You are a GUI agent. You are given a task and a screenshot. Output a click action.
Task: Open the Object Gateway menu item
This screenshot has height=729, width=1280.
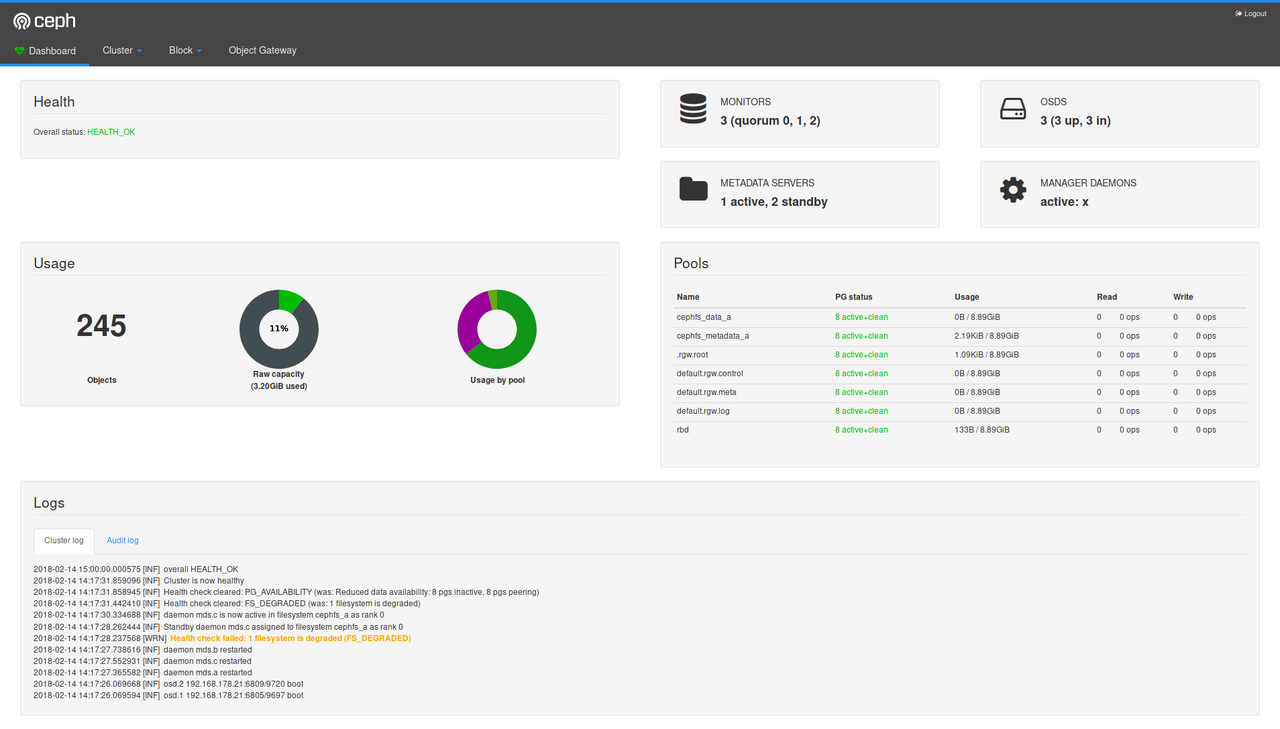tap(262, 50)
